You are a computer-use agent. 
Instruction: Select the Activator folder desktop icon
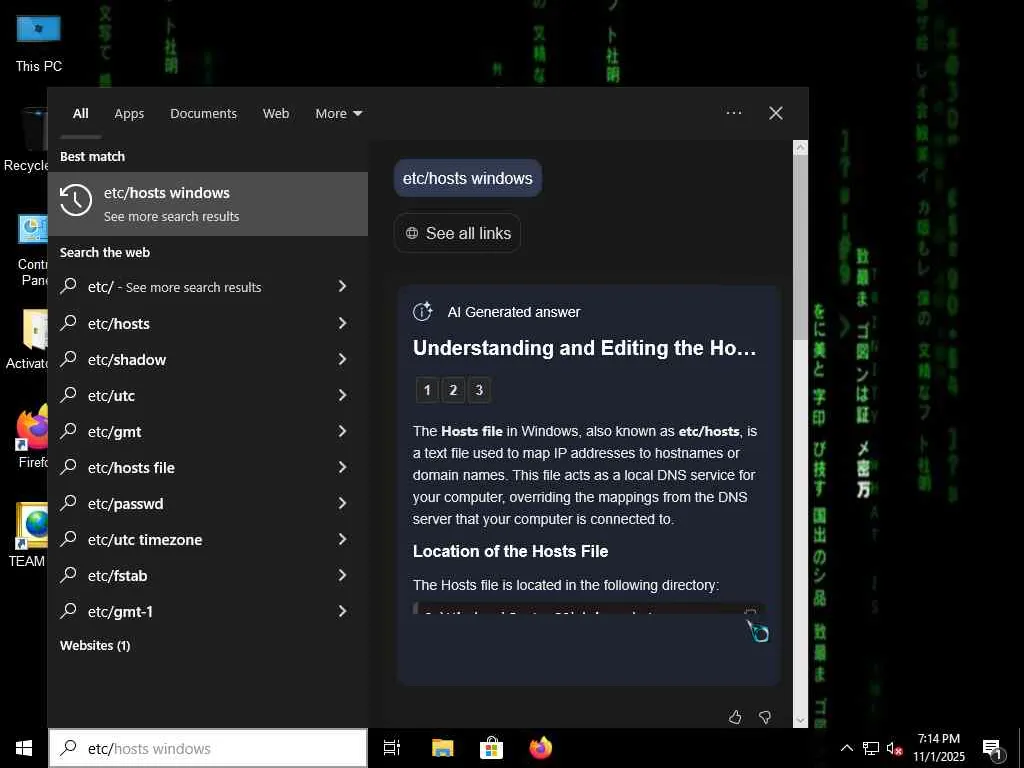pos(27,340)
